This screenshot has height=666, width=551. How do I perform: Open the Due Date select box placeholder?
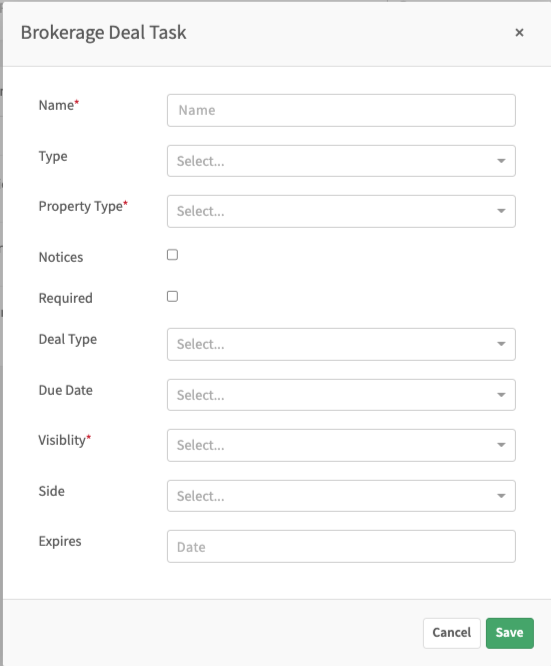pyautogui.click(x=201, y=395)
